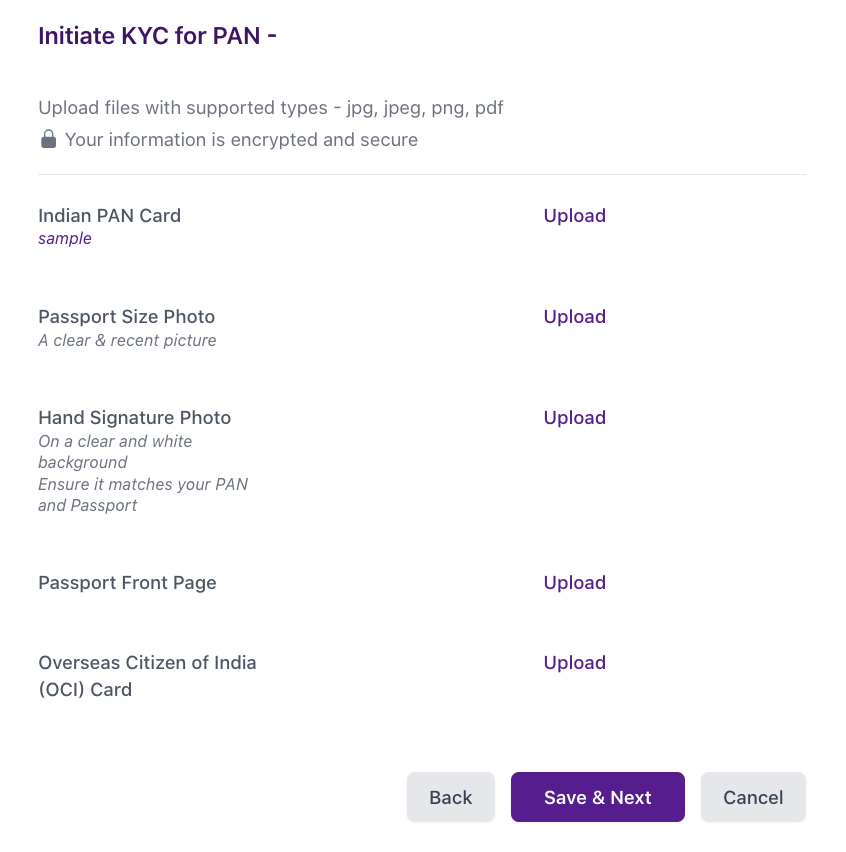The width and height of the screenshot is (846, 852).
Task: Click the Passport Front Page label
Action: [x=127, y=583]
